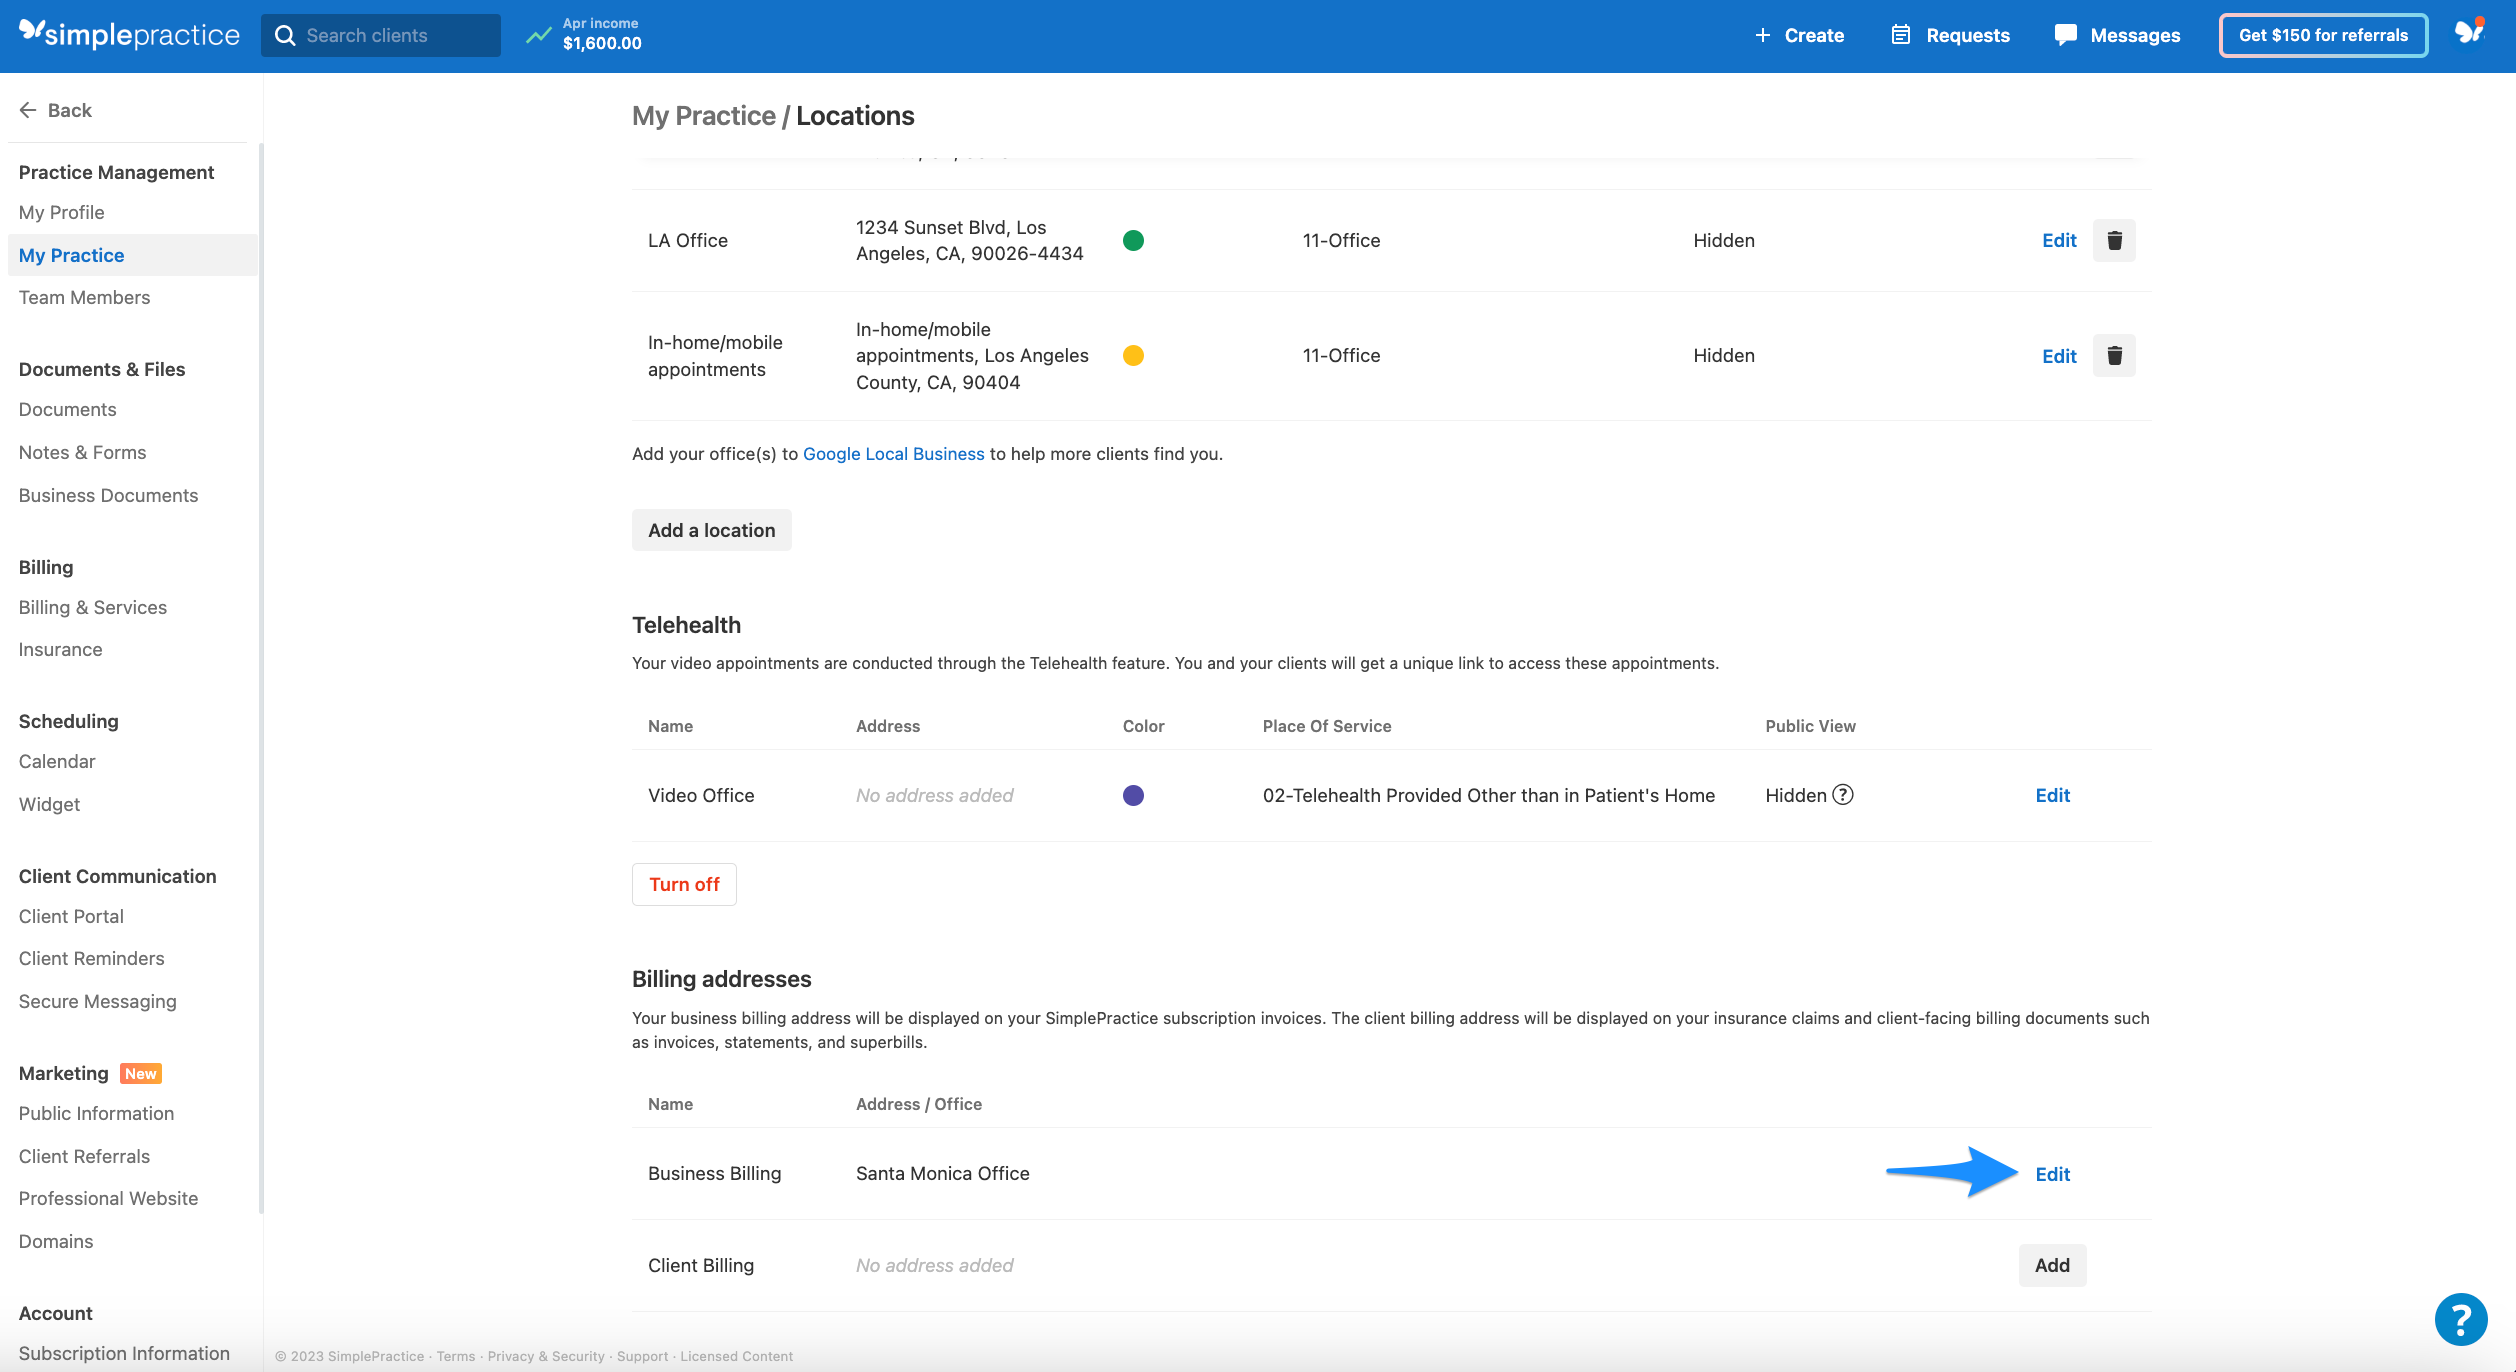This screenshot has width=2516, height=1372.
Task: Open the help question mark bubble
Action: click(2461, 1320)
